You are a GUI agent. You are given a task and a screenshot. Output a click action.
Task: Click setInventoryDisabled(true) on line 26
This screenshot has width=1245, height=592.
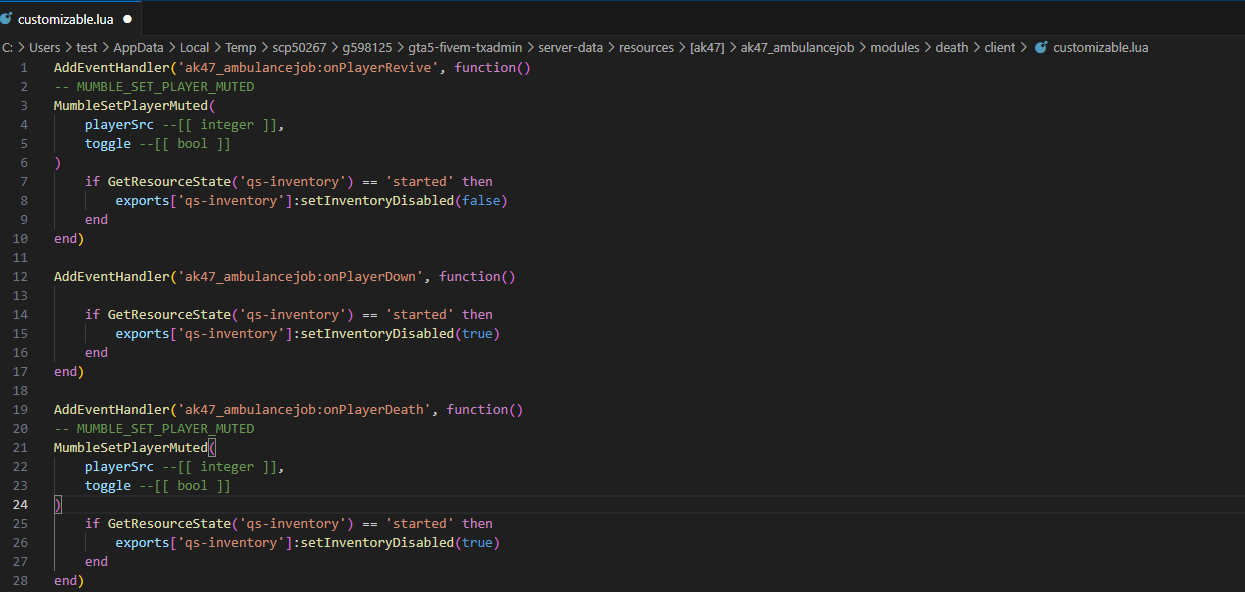coord(400,543)
